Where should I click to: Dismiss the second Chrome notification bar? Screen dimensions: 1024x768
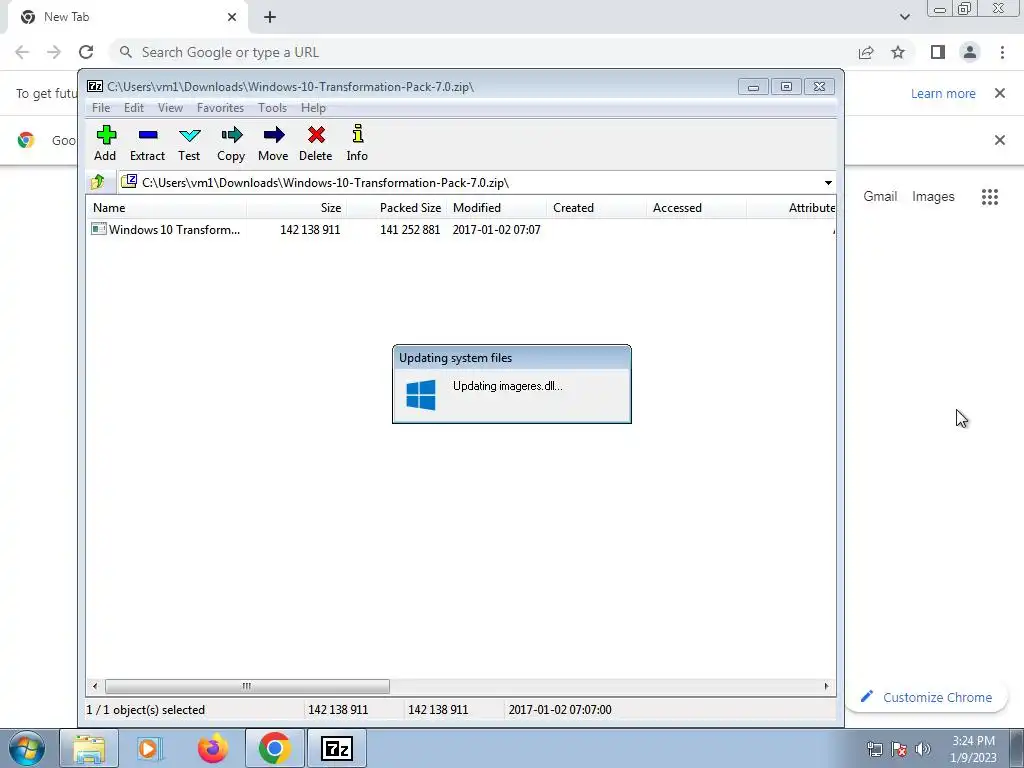tap(1000, 140)
